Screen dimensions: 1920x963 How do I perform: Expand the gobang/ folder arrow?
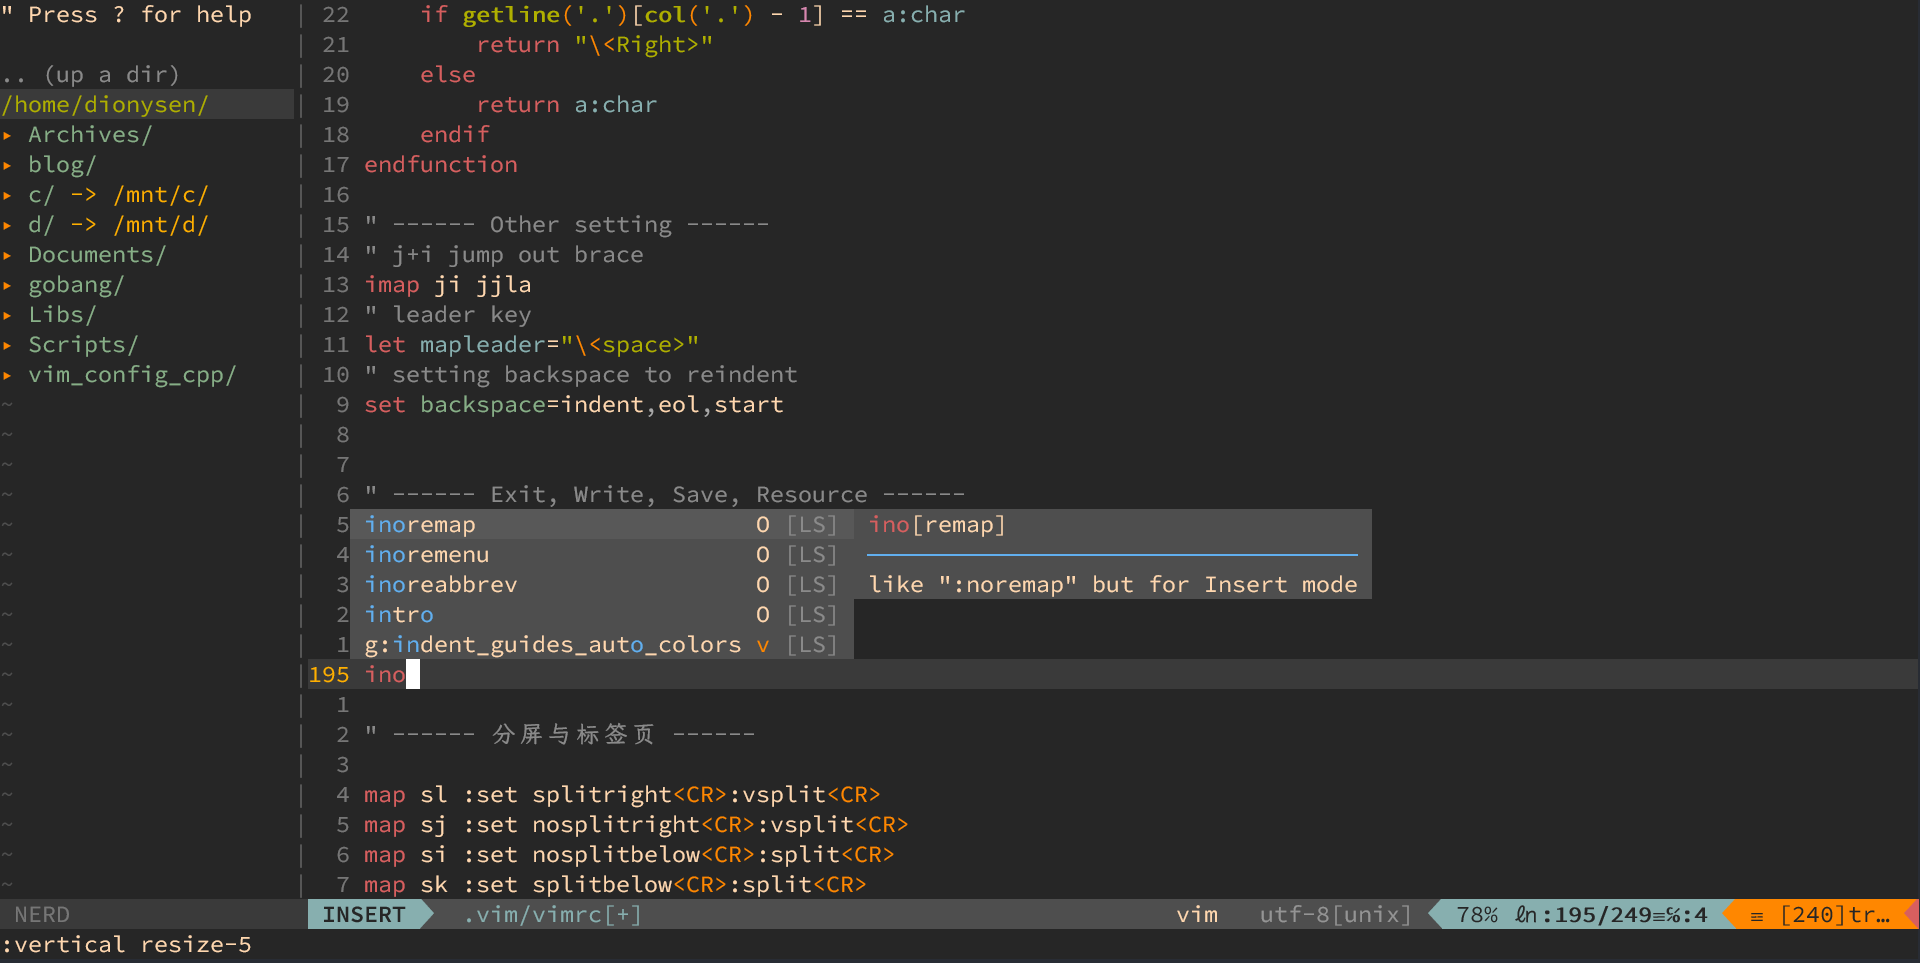click(7, 285)
